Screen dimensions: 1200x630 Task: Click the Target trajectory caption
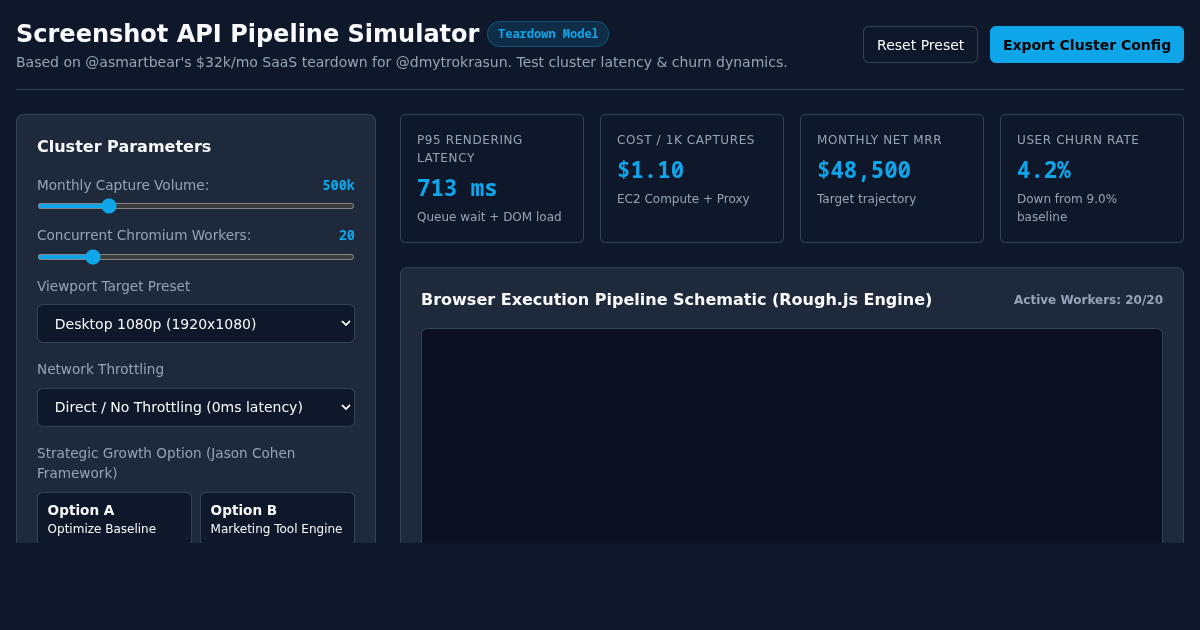(x=866, y=199)
